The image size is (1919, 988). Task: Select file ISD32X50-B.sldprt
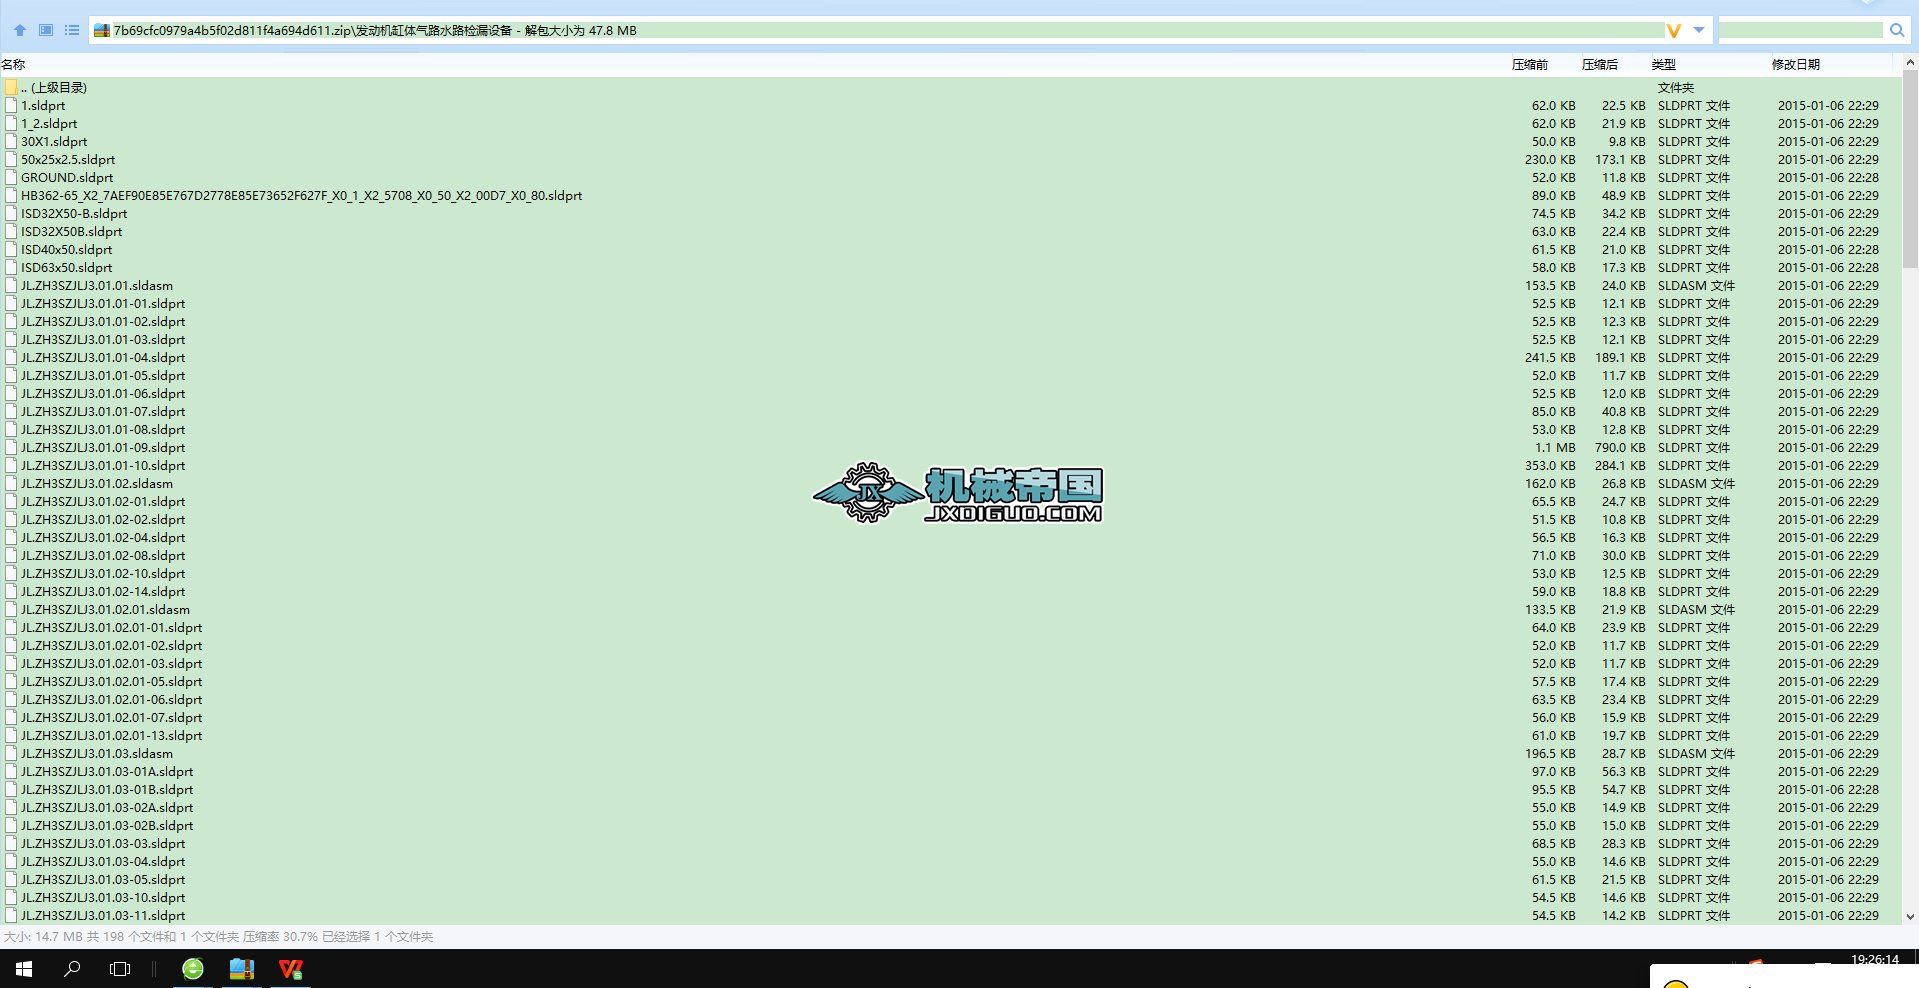pyautogui.click(x=74, y=214)
